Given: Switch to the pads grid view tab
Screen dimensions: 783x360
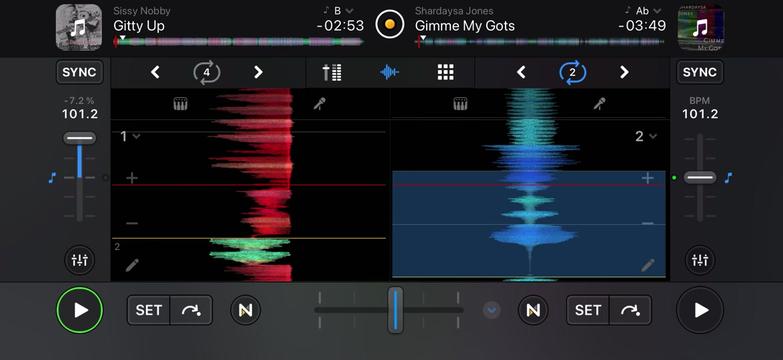Looking at the screenshot, I should click(445, 72).
